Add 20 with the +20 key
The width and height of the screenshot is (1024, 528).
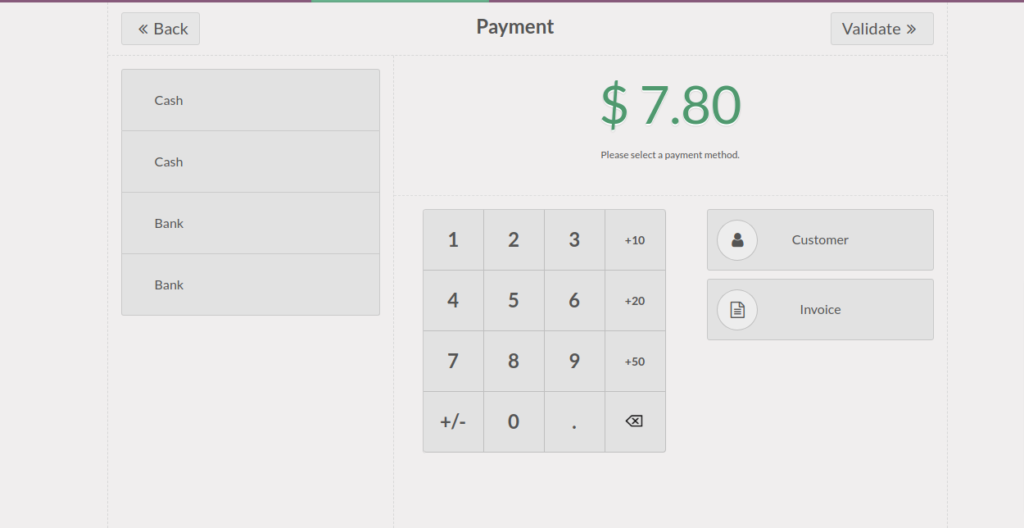pyautogui.click(x=634, y=301)
